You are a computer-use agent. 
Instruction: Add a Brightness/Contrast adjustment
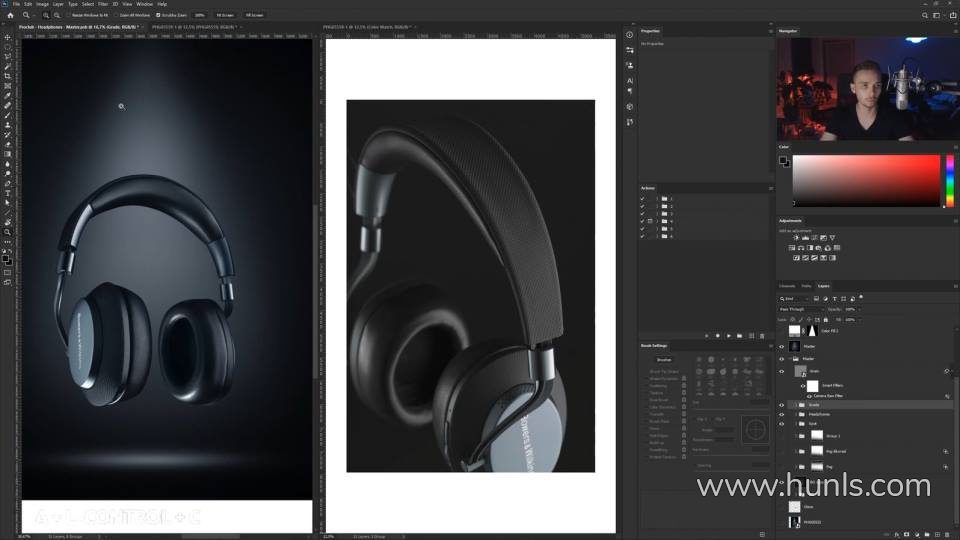(x=796, y=238)
